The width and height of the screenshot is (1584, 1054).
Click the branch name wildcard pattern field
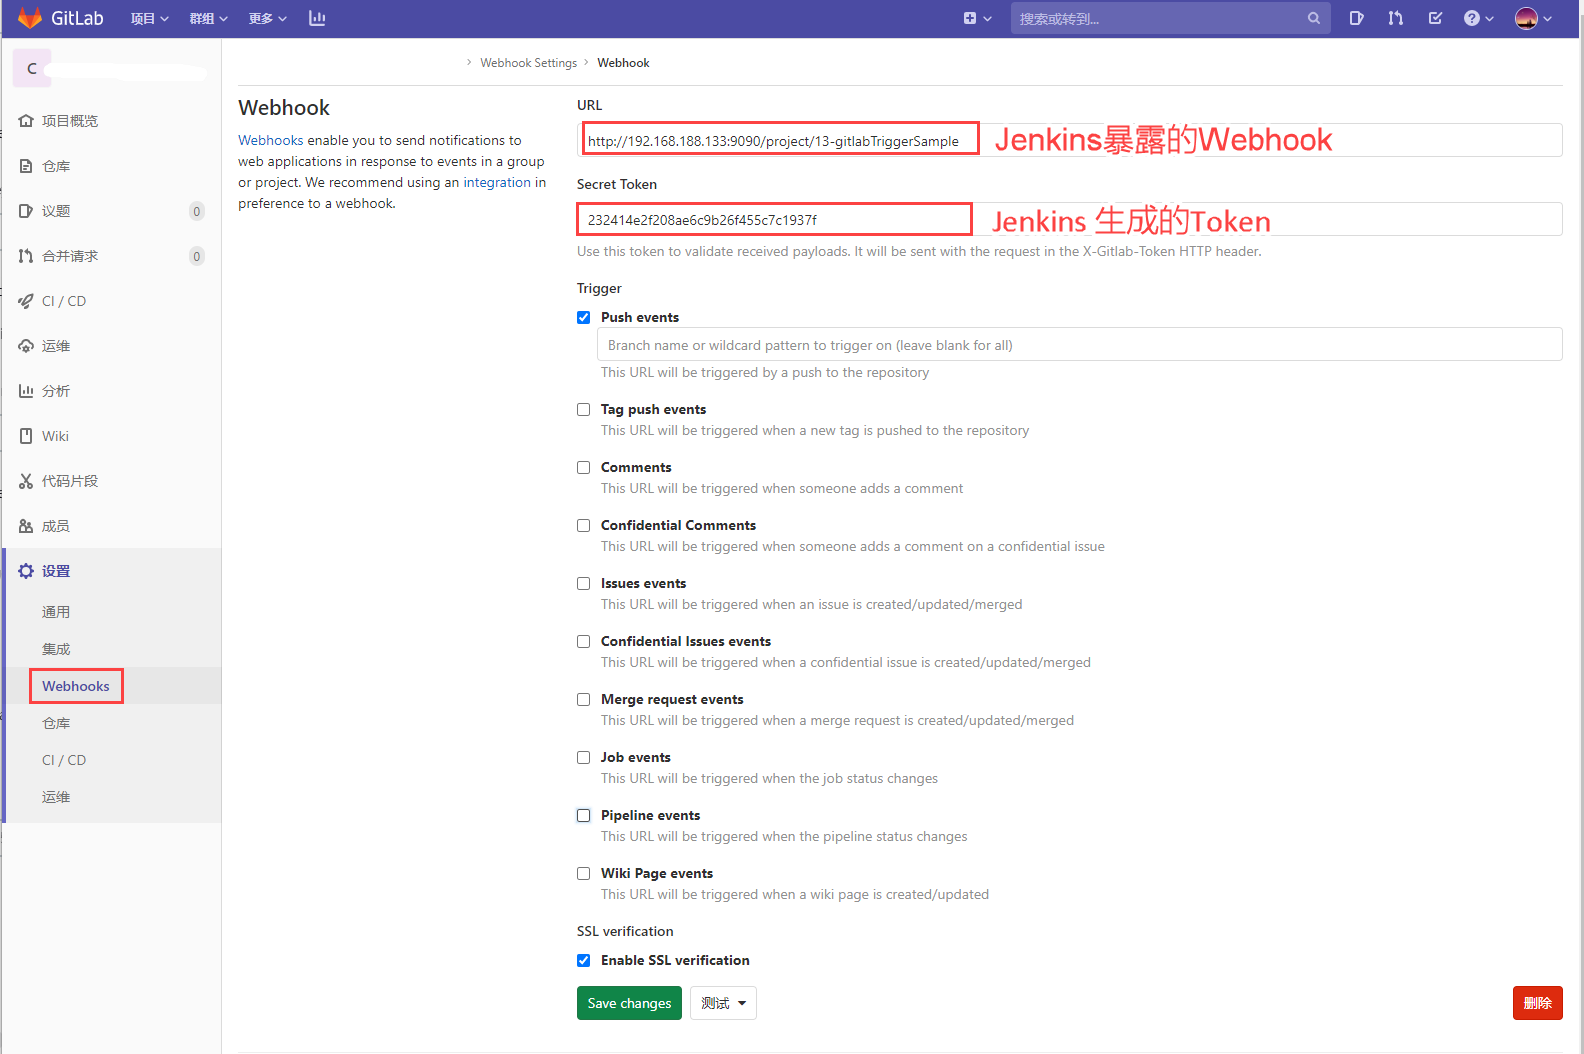click(1079, 345)
